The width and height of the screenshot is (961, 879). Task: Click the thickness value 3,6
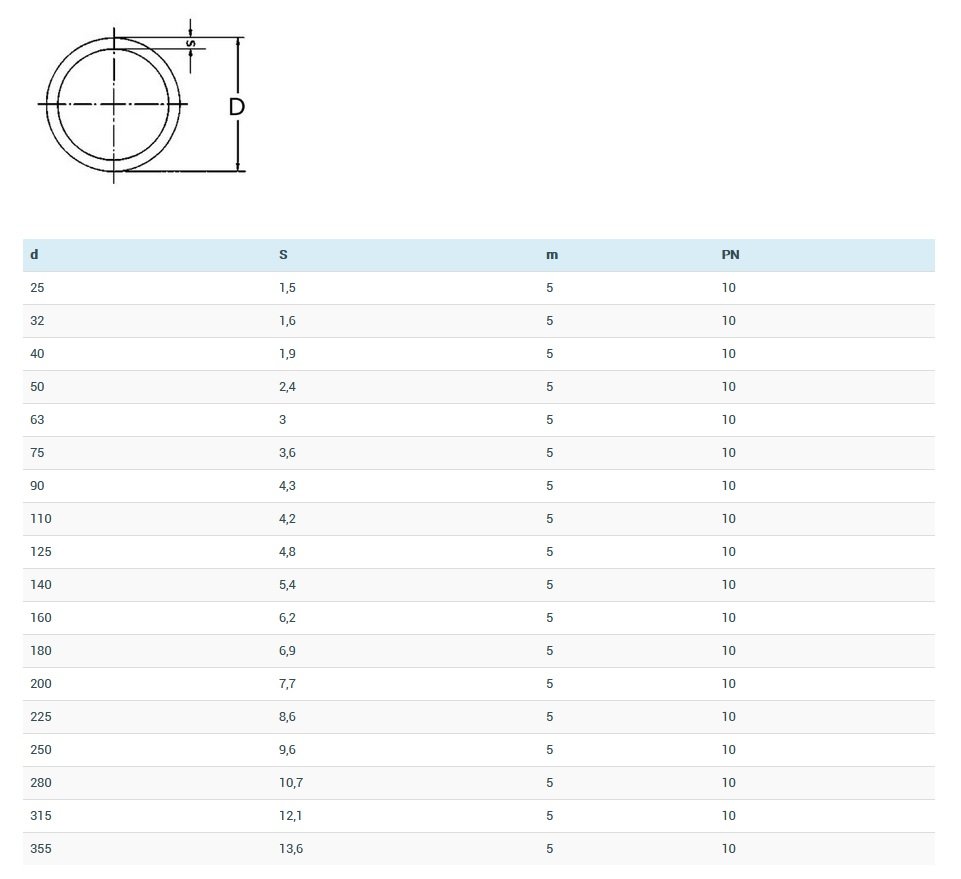287,453
